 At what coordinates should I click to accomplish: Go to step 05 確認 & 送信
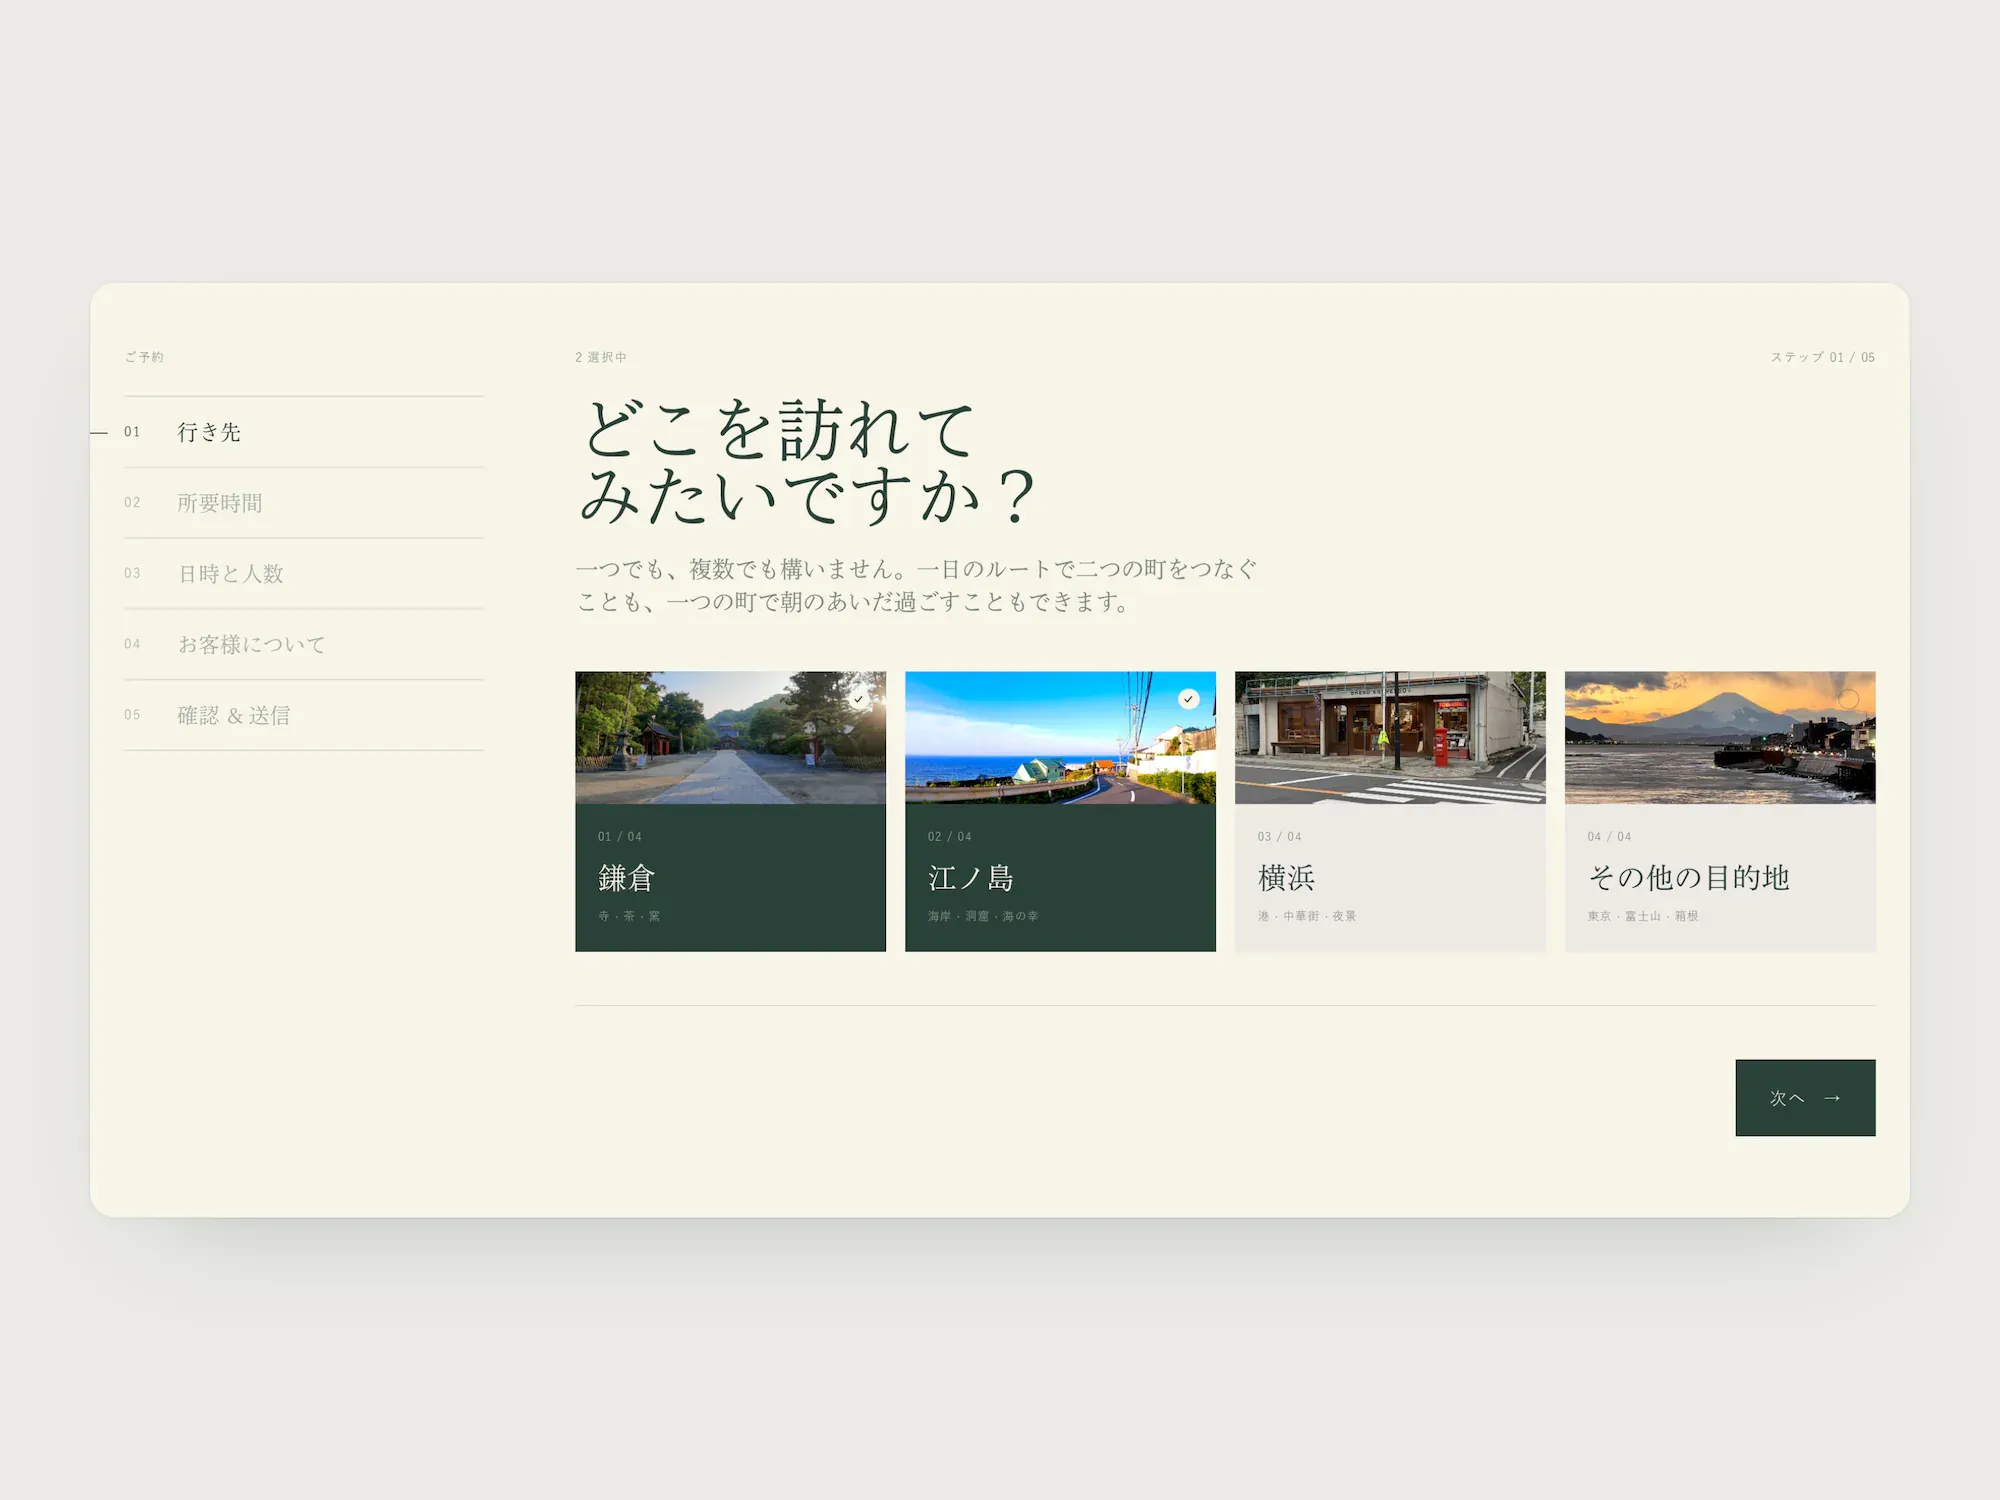coord(304,715)
